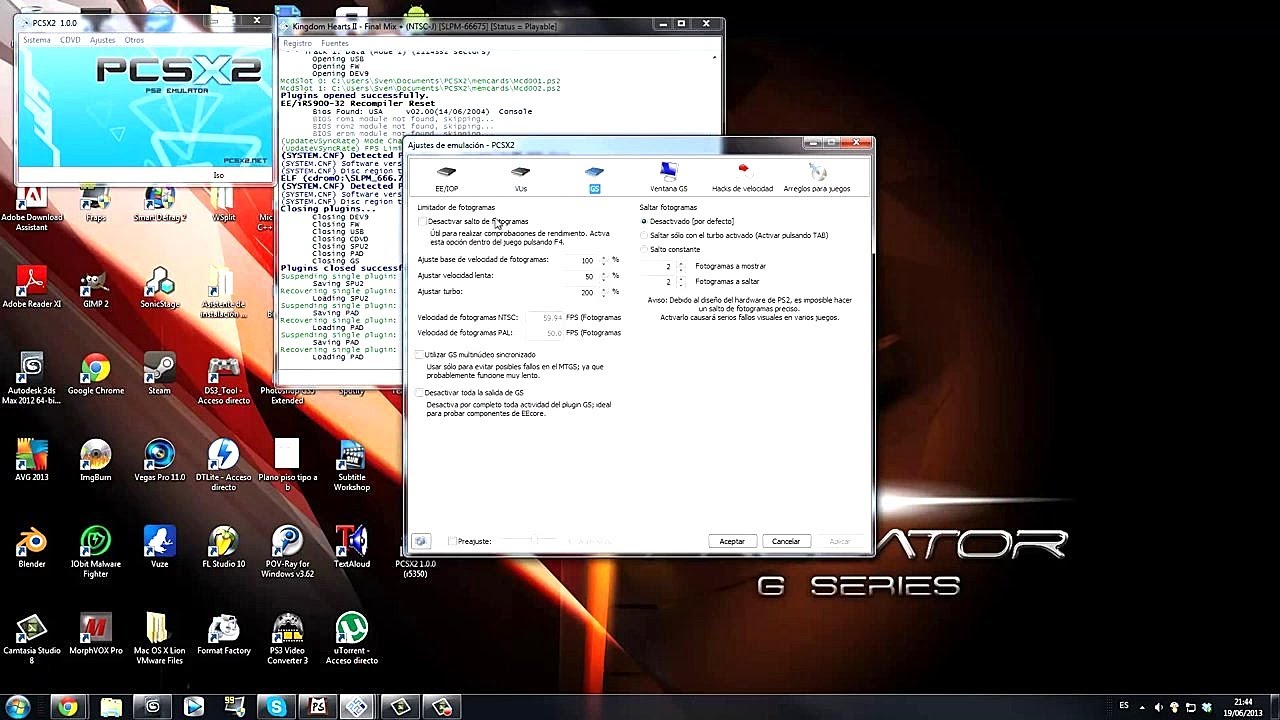Open Sistema menu in PCSX2 window
The height and width of the screenshot is (720, 1280).
pyautogui.click(x=37, y=40)
